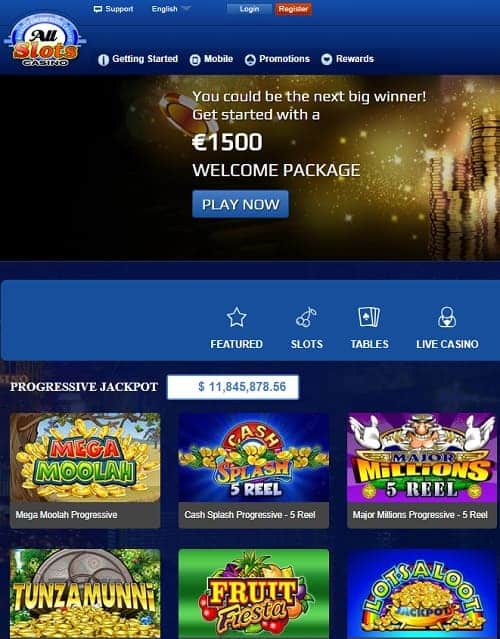Click the red Register button
Screen dimensions: 500x639
pyautogui.click(x=293, y=9)
